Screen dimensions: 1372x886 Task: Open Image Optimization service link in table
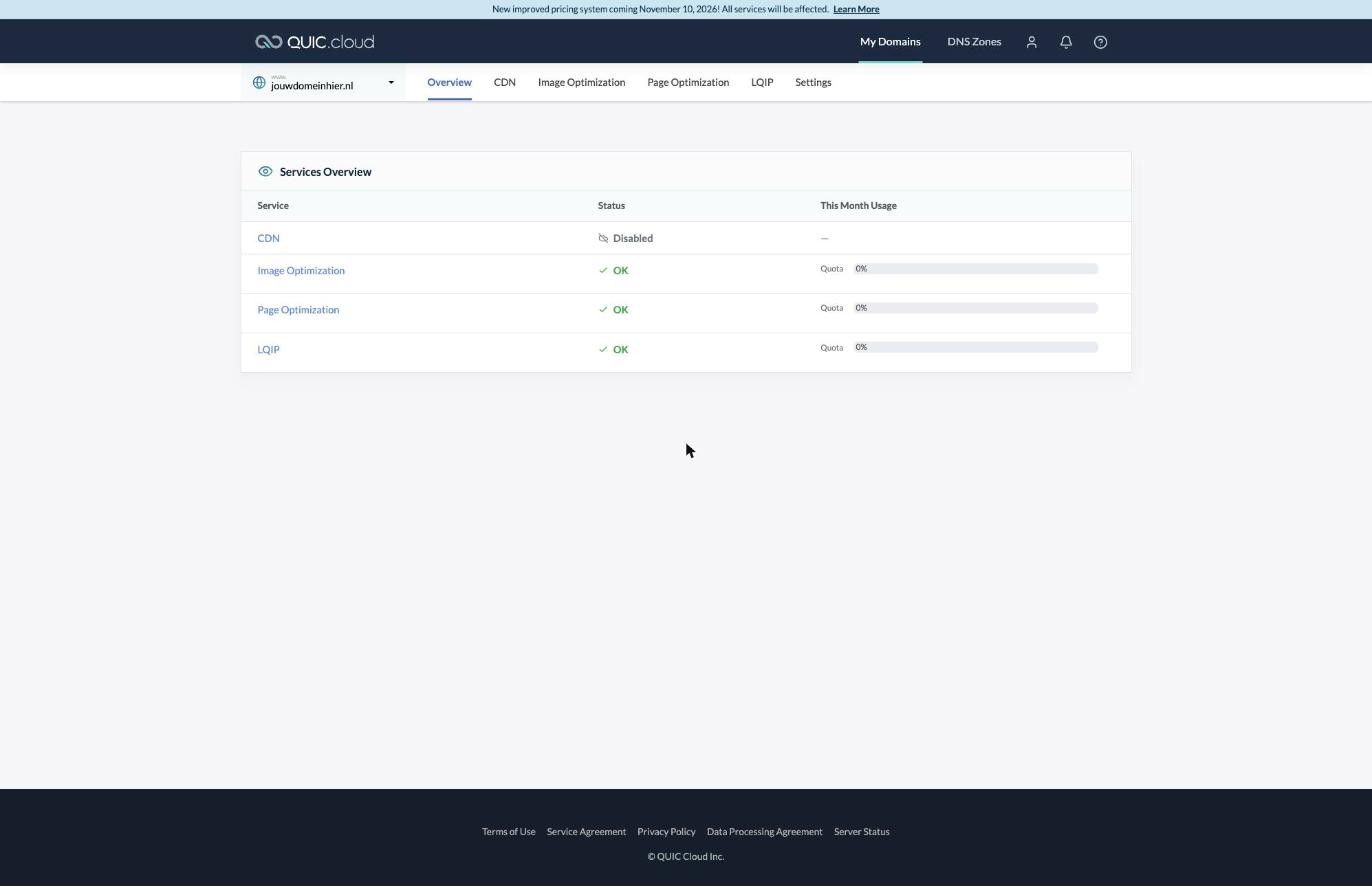pos(301,271)
